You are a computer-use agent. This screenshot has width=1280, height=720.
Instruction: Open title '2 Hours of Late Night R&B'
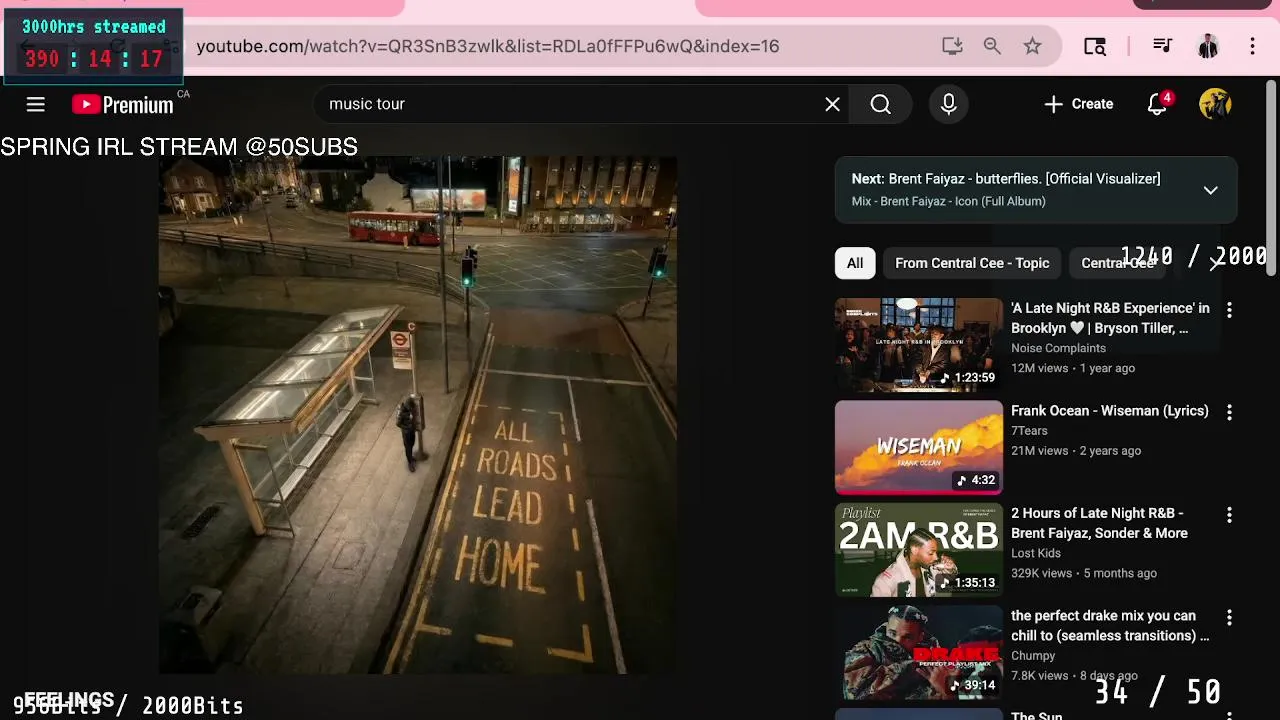[x=1099, y=523]
